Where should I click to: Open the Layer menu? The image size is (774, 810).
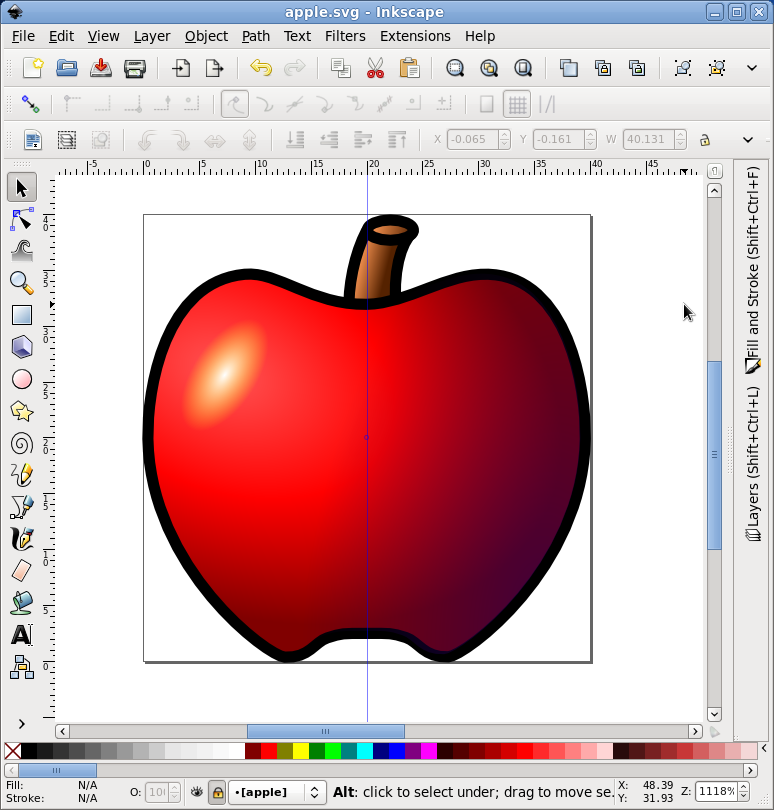coord(152,36)
